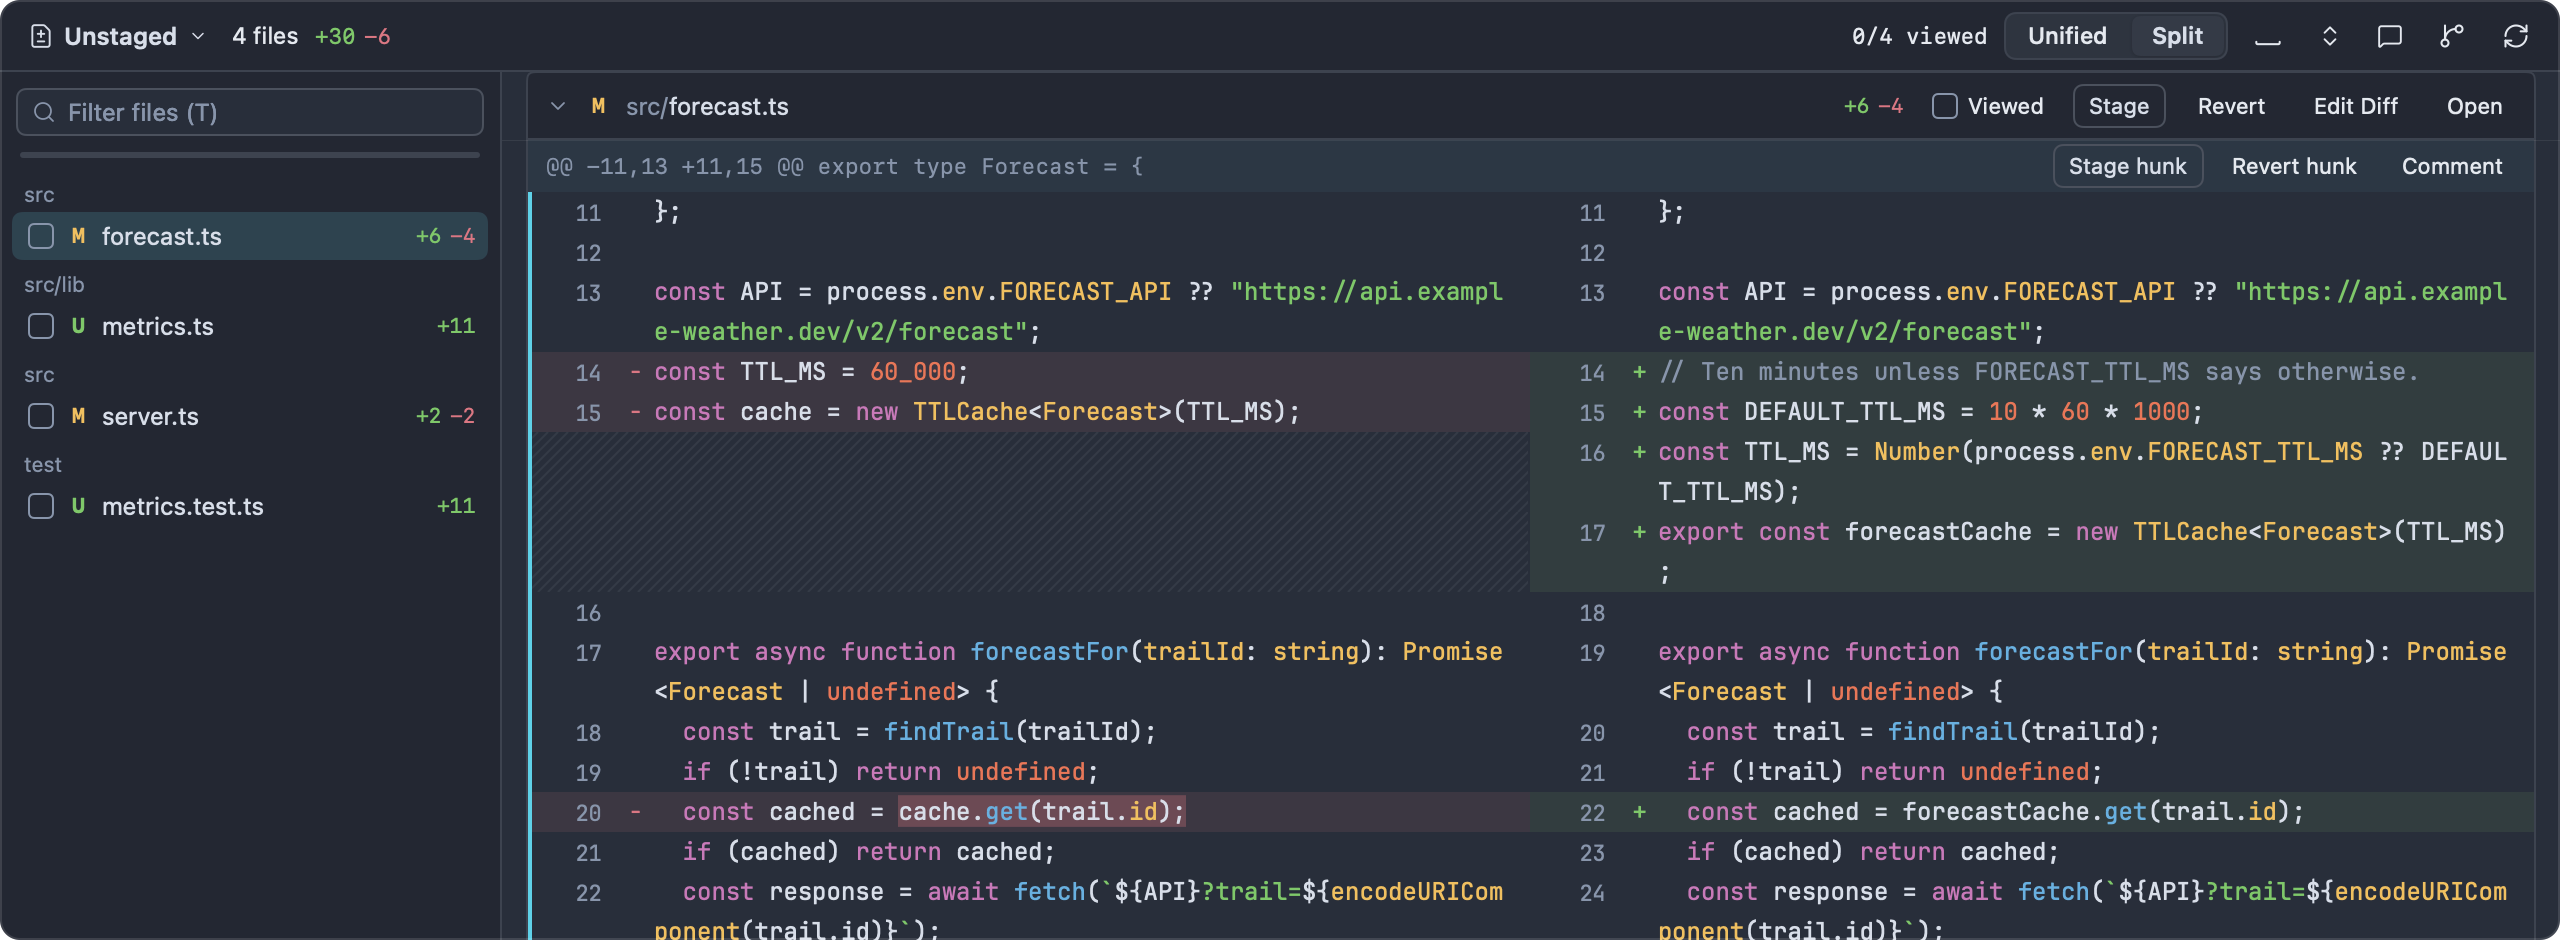Click the M status badge beside forecast.ts in sidebar
Viewport: 2560px width, 940px height.
click(78, 236)
